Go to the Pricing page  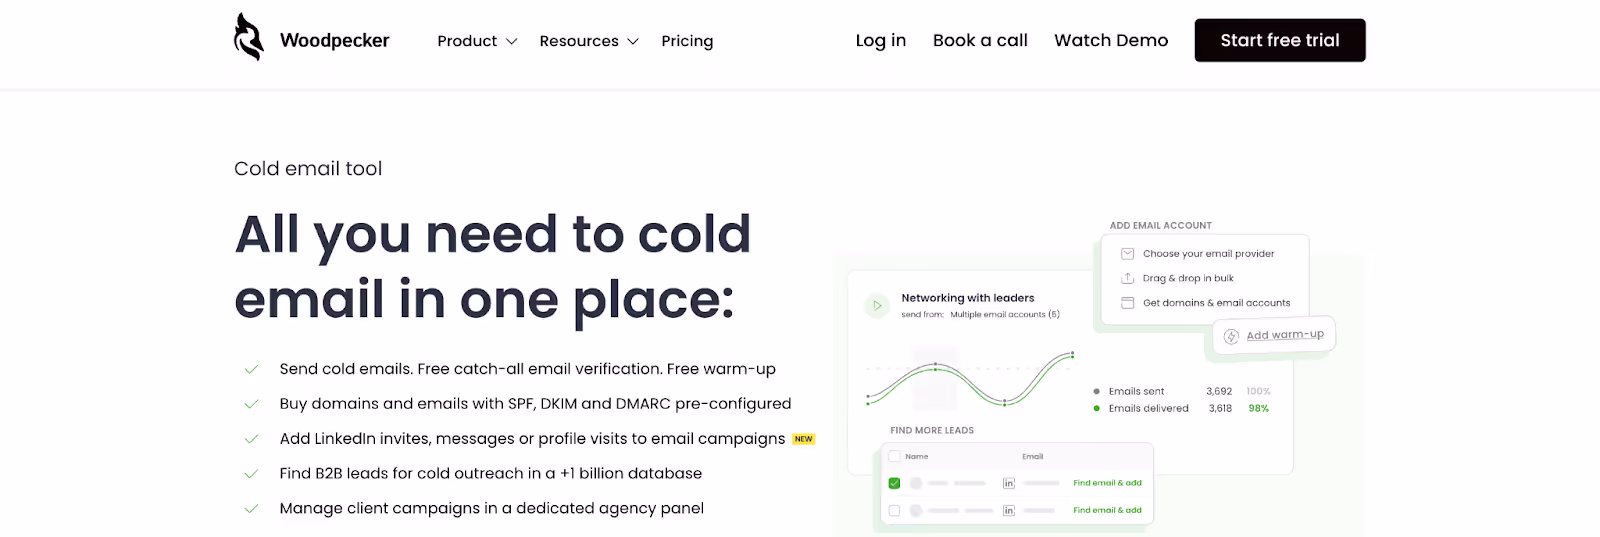[687, 41]
